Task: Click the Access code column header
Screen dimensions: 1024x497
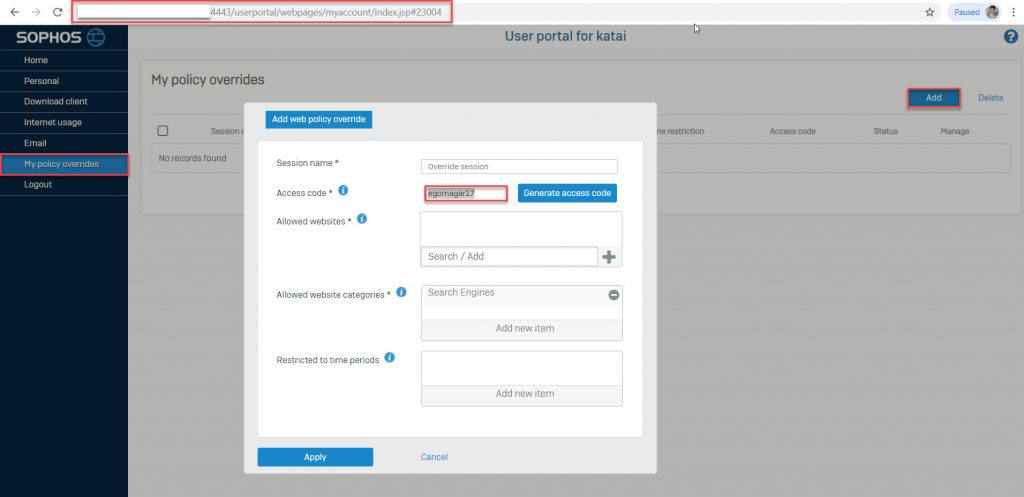Action: pos(792,131)
